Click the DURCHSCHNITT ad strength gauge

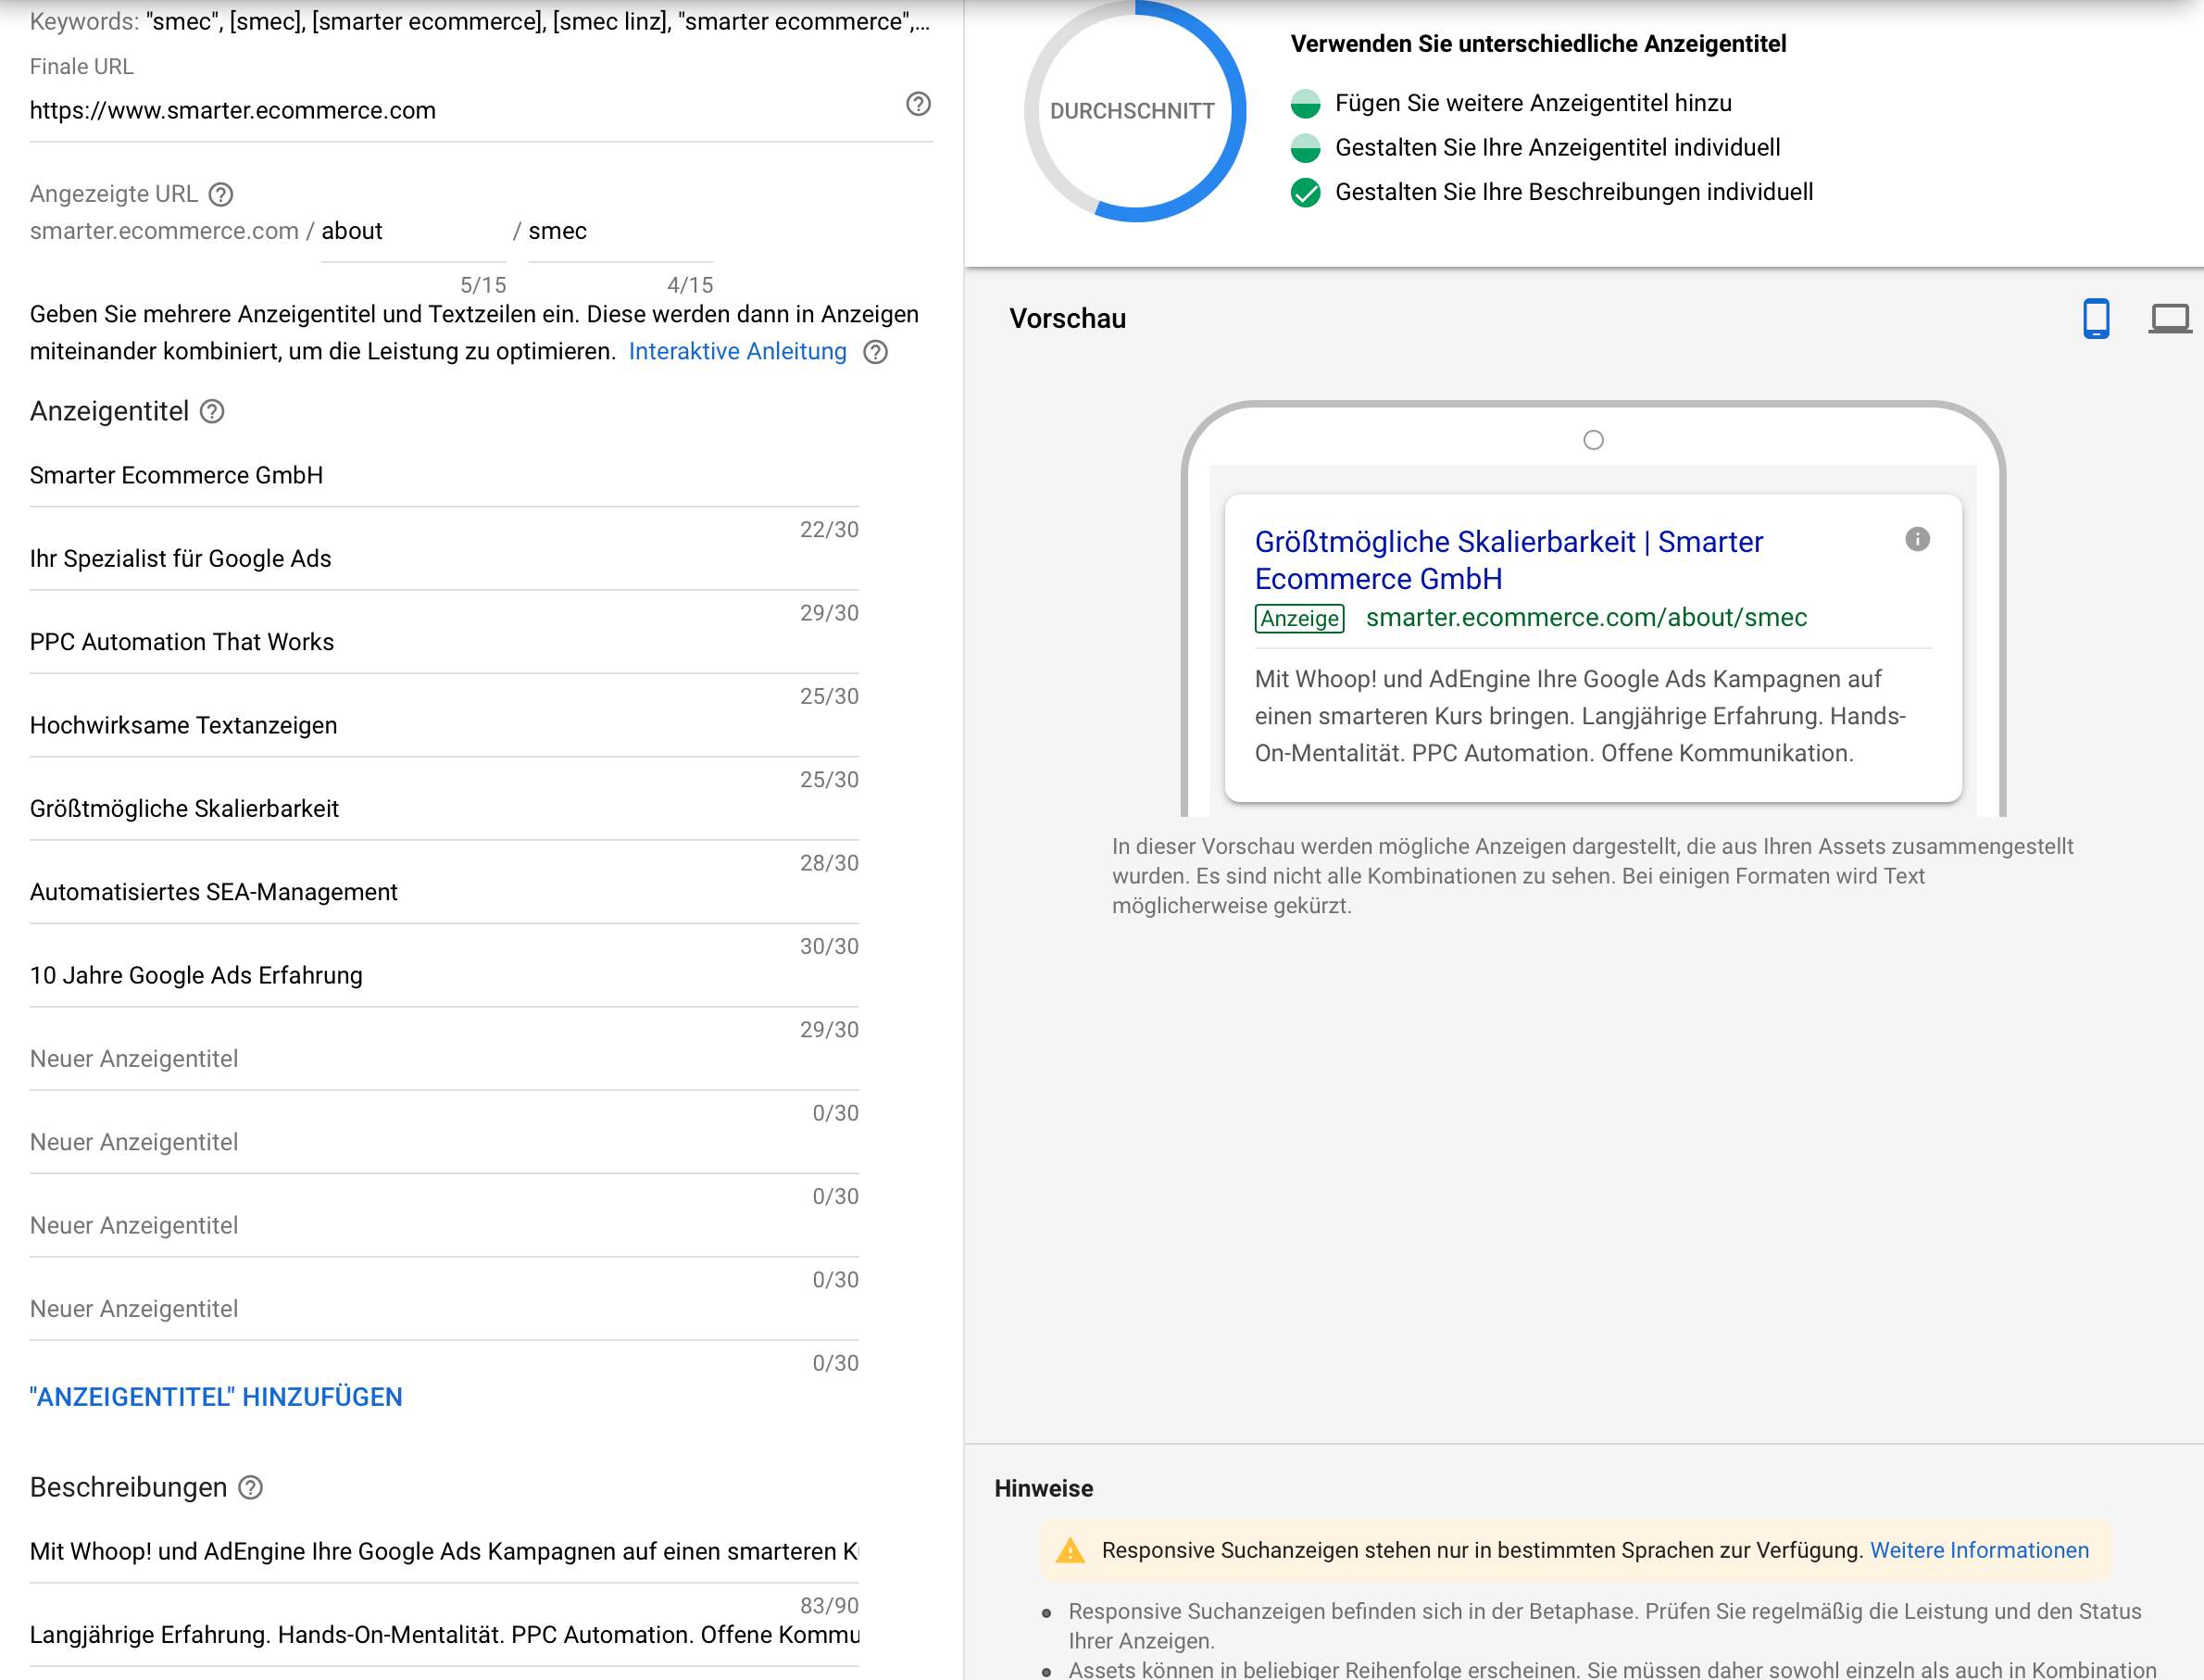[x=1135, y=111]
